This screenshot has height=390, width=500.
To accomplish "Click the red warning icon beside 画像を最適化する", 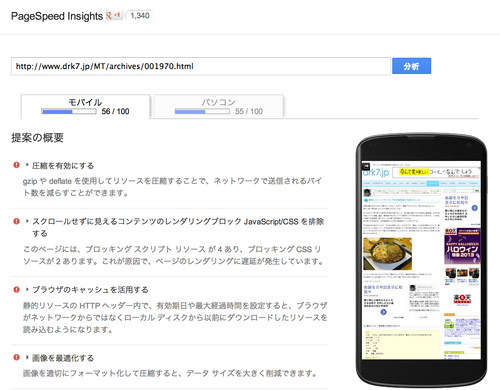I will 16,357.
